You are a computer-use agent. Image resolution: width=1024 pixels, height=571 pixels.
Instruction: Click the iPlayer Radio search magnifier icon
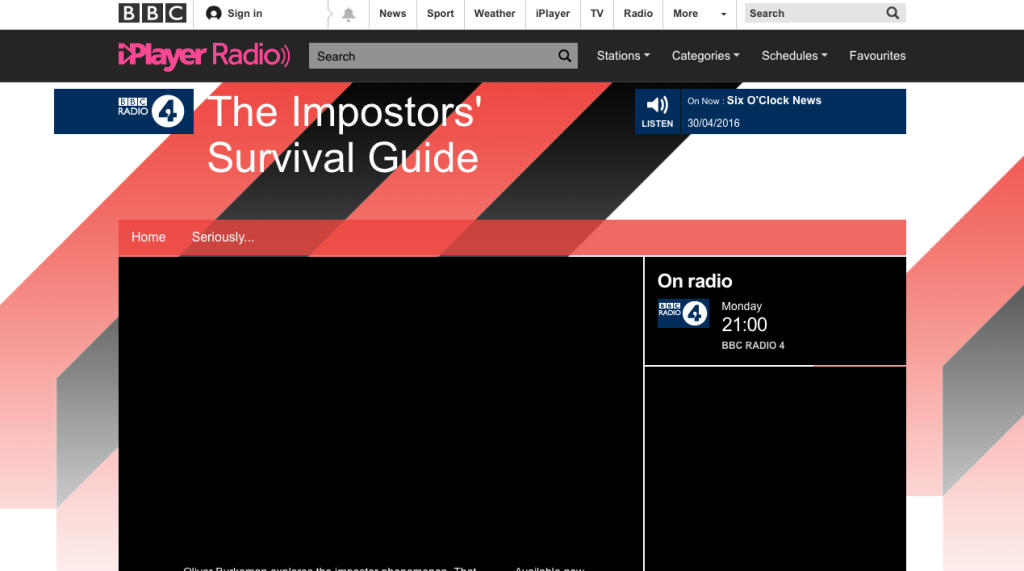tap(565, 56)
